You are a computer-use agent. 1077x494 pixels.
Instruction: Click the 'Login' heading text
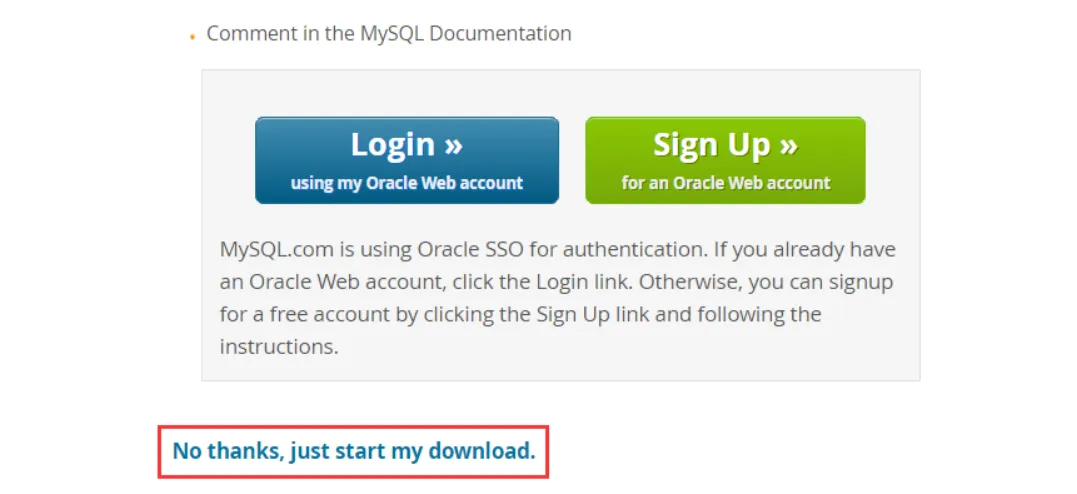(x=392, y=145)
